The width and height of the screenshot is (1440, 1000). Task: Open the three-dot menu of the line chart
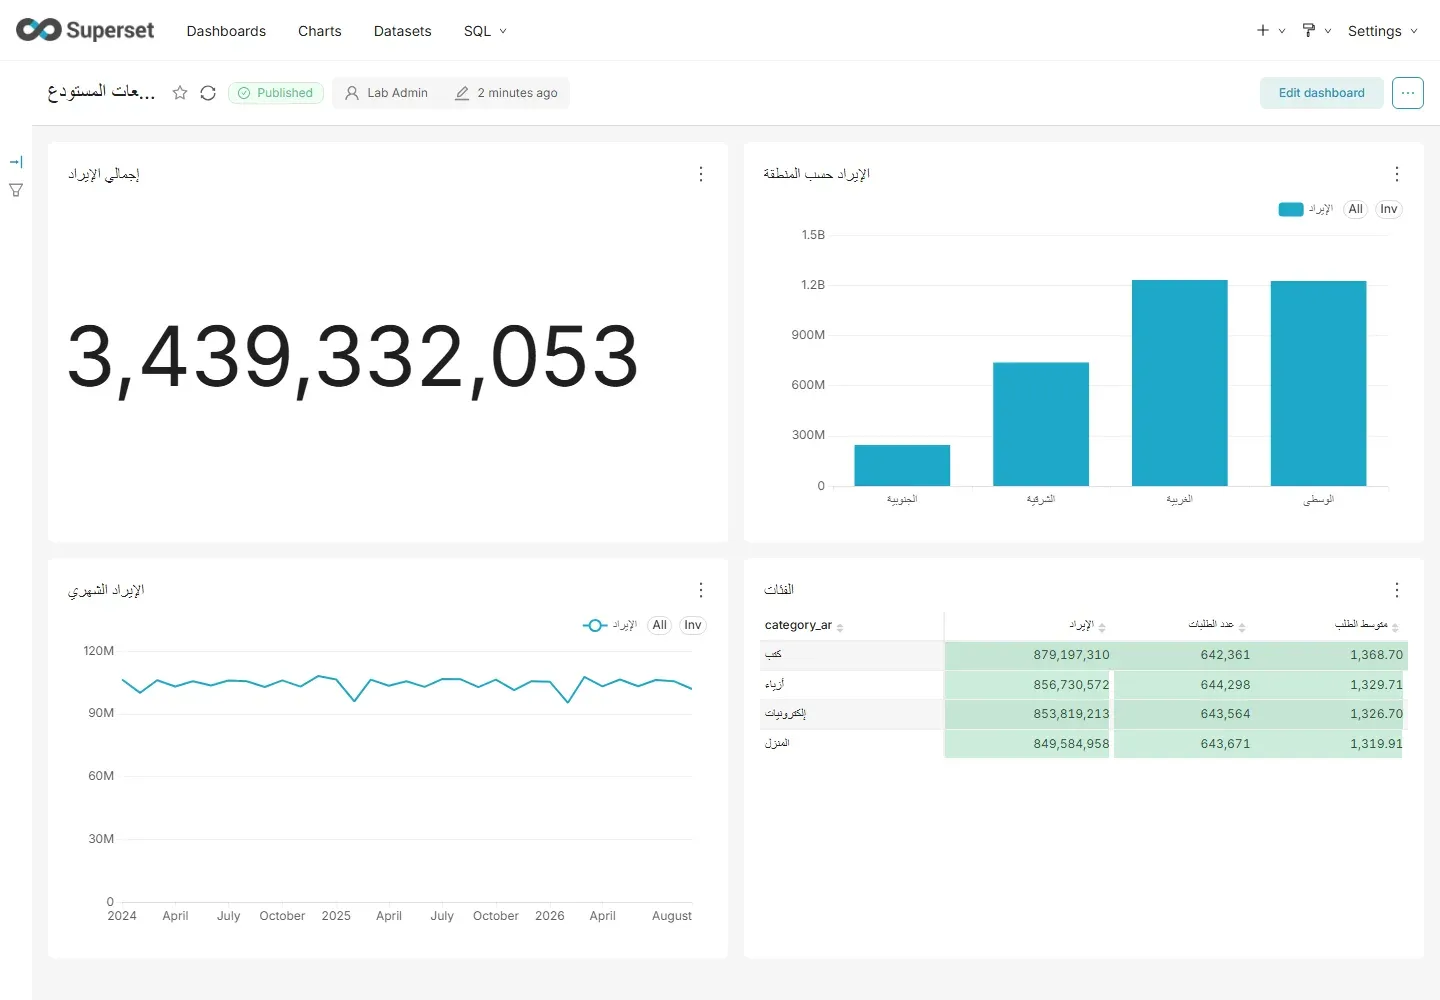(x=701, y=590)
